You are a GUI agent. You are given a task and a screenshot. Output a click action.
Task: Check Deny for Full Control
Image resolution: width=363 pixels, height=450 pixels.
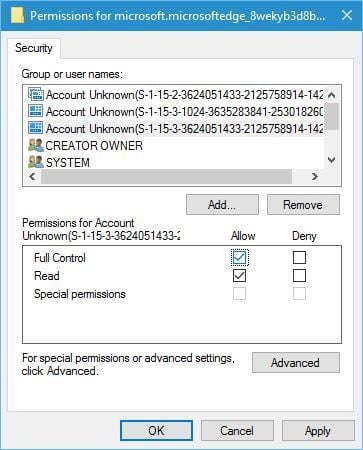(299, 257)
